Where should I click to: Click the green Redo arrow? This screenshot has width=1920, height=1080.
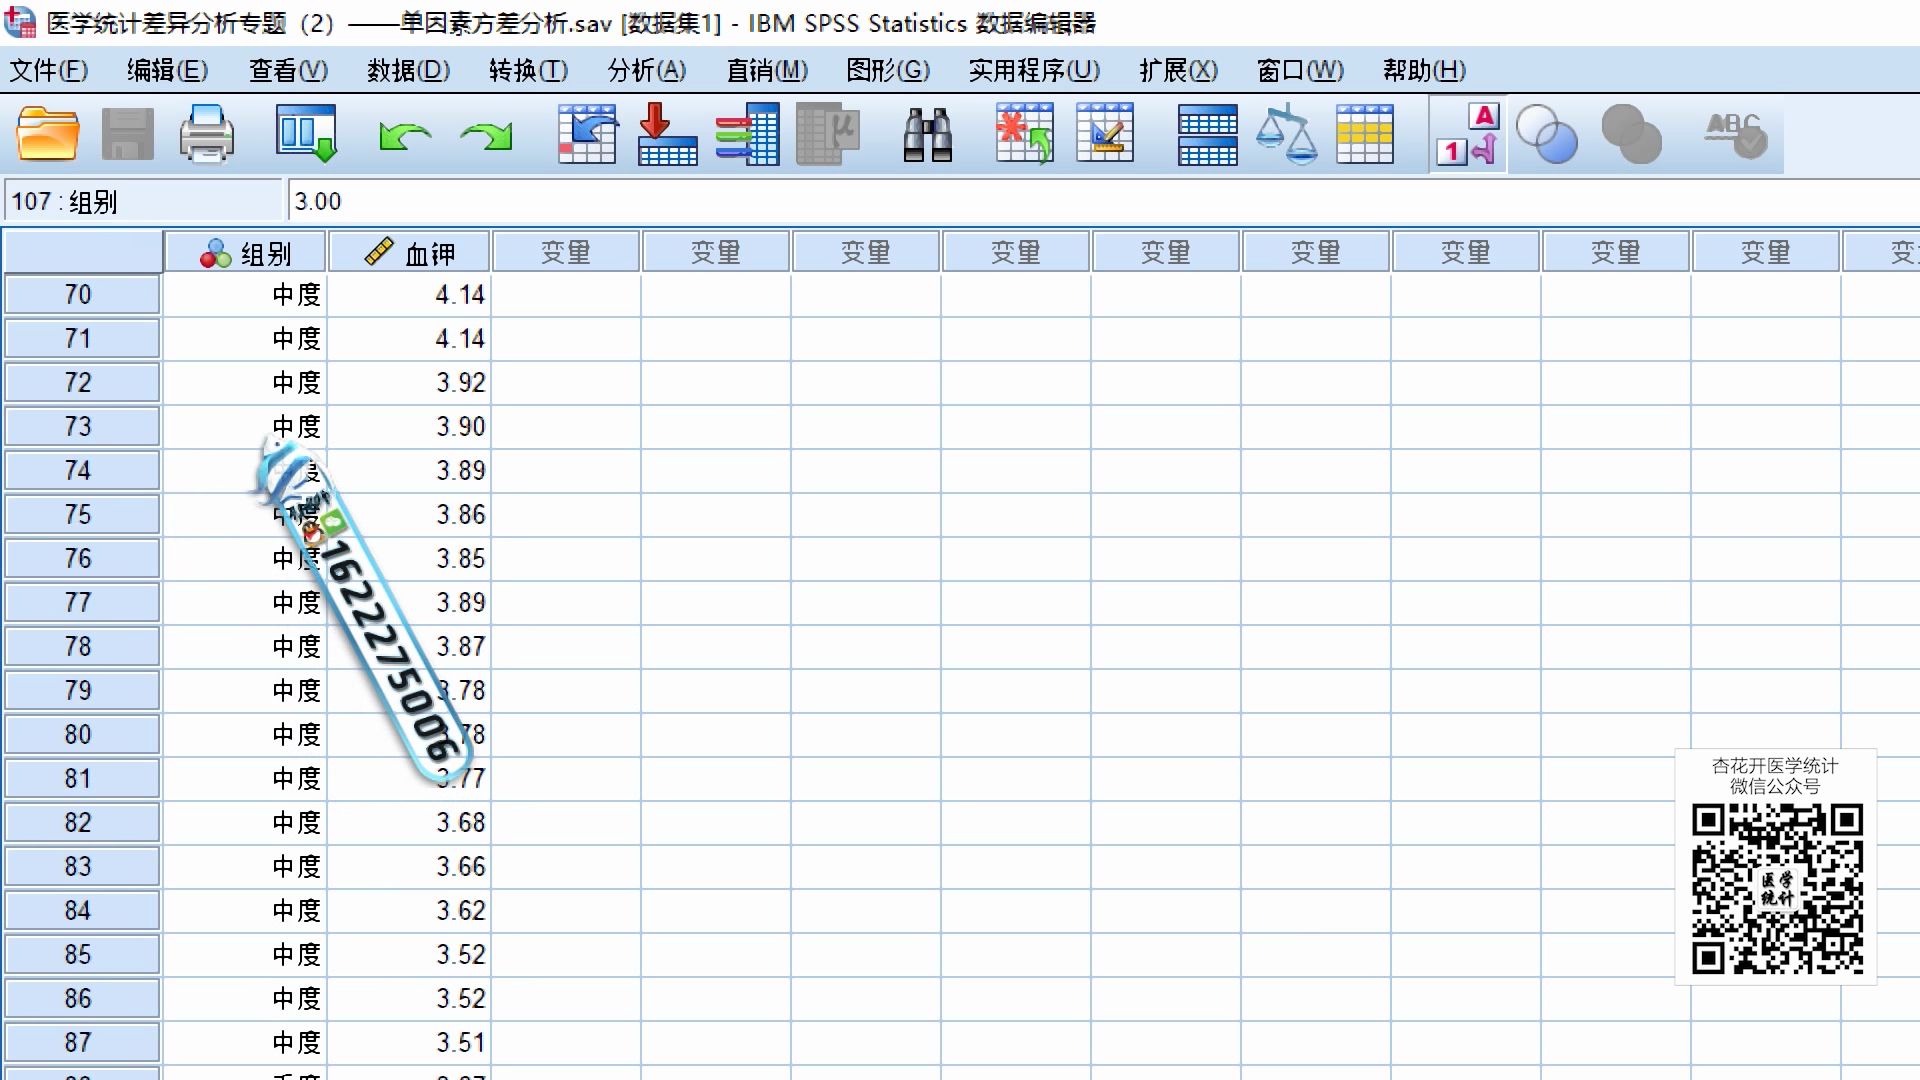(x=487, y=135)
